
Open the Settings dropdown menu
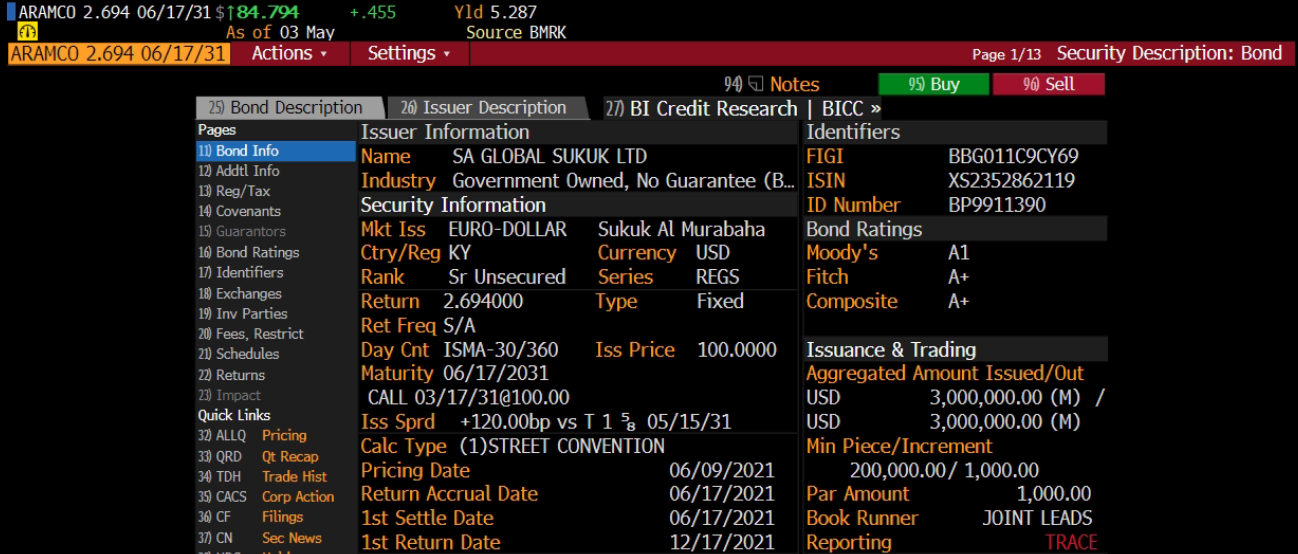point(409,54)
